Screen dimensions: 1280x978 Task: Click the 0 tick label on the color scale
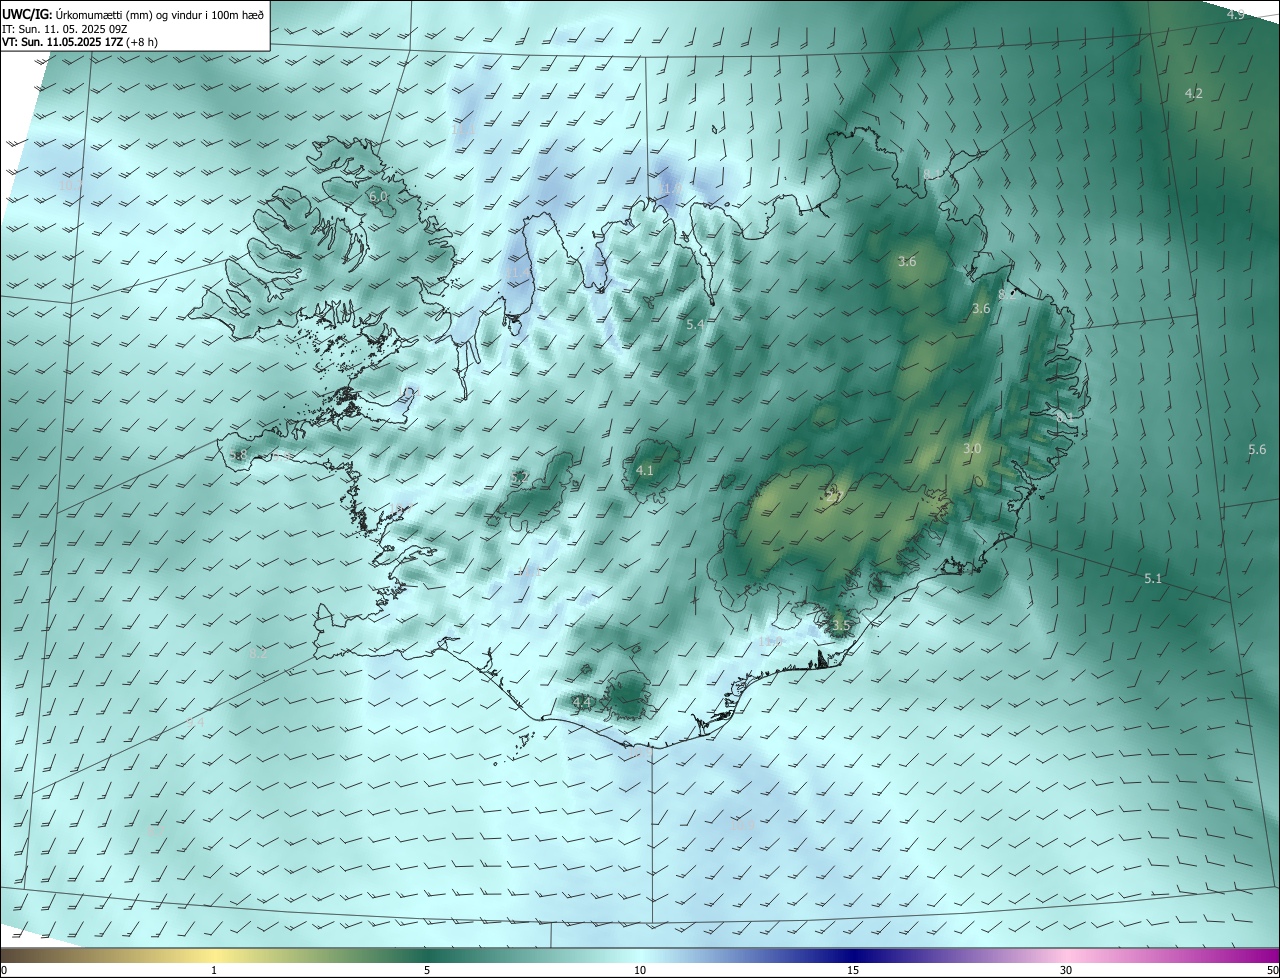pyautogui.click(x=4, y=970)
